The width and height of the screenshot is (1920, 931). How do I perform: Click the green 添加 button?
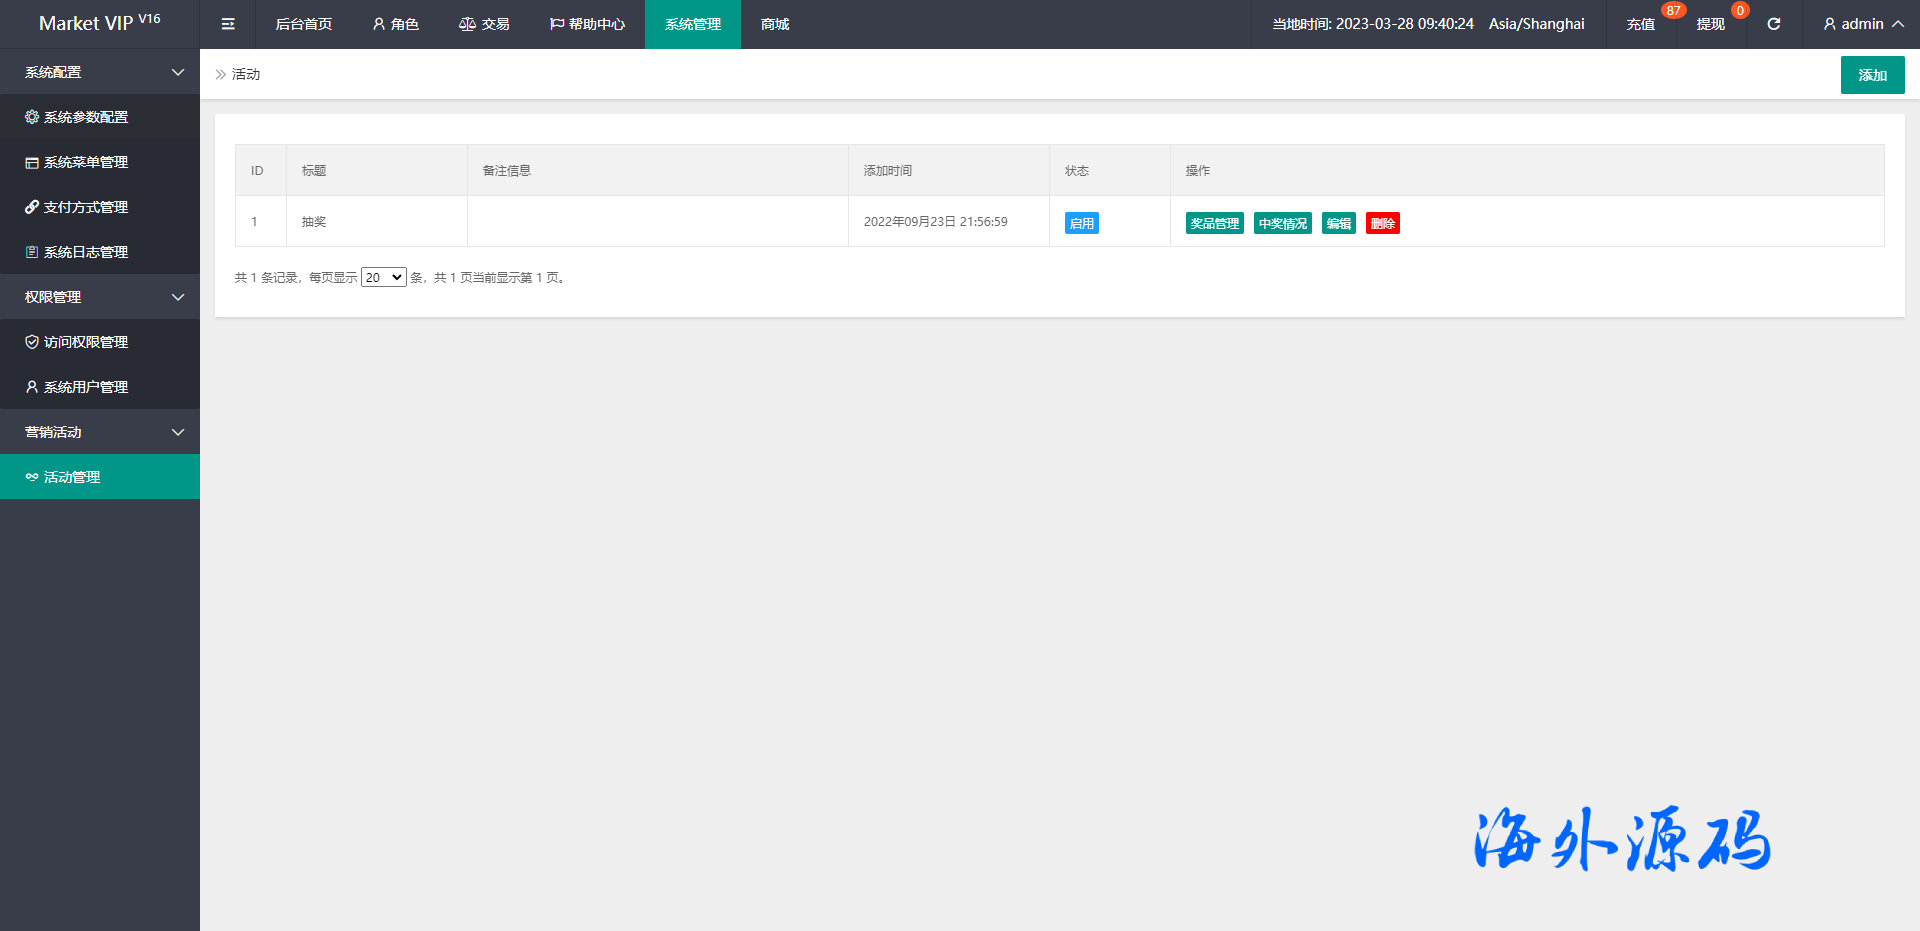(x=1872, y=75)
